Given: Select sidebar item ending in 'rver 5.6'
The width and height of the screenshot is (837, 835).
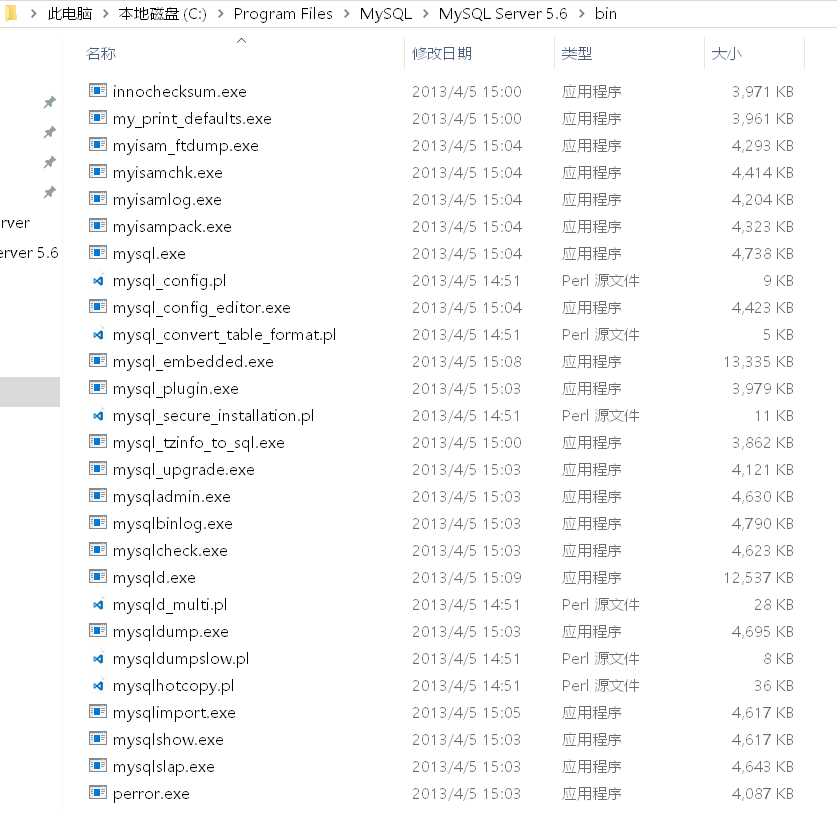Looking at the screenshot, I should click(29, 253).
